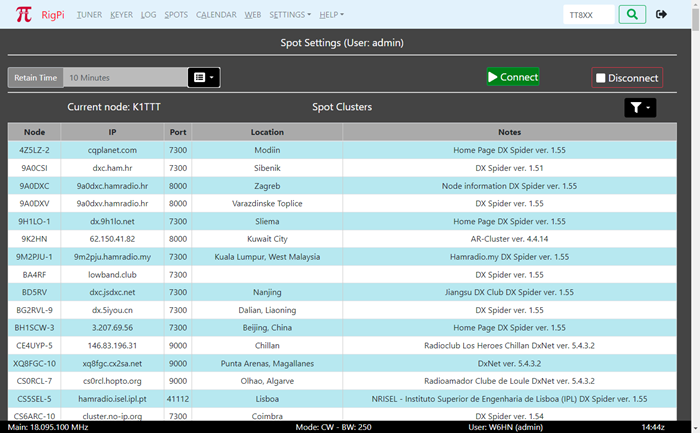The width and height of the screenshot is (700, 433).
Task: Select node BA4RF row
Action: (342, 275)
